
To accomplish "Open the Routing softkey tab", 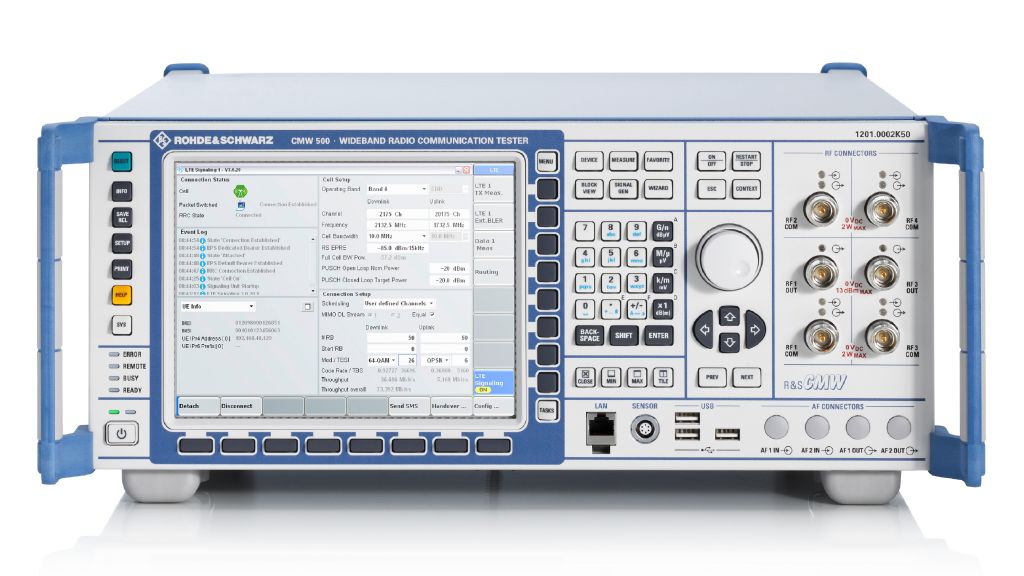I will [493, 272].
